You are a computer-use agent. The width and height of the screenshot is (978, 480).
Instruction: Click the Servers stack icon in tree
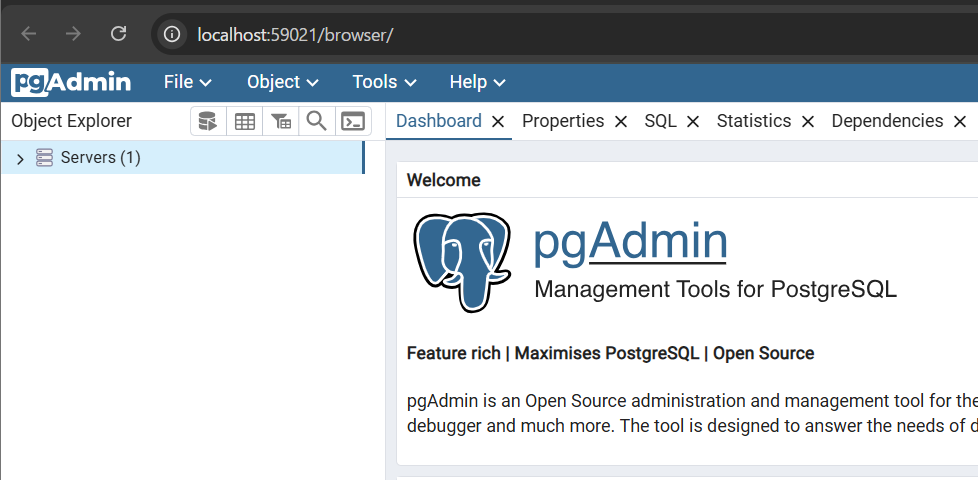click(x=44, y=158)
